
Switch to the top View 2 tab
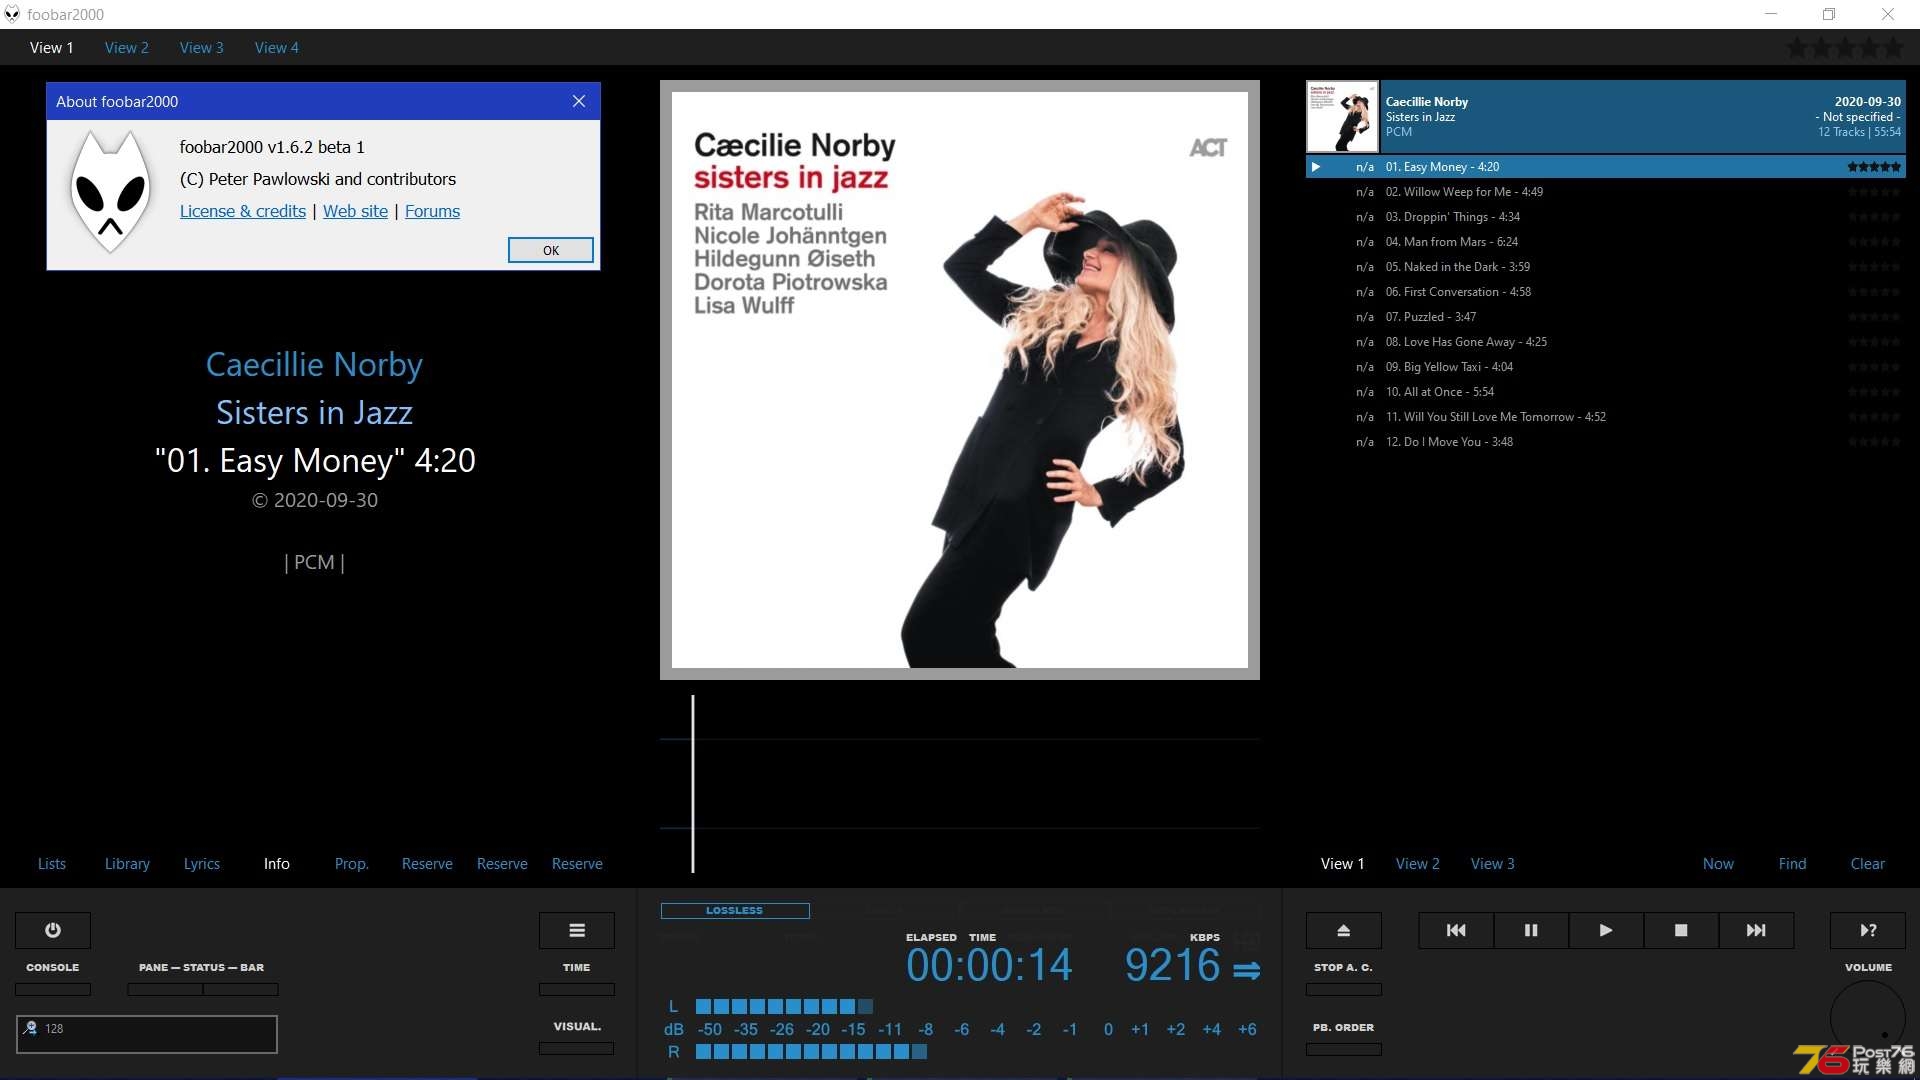126,47
